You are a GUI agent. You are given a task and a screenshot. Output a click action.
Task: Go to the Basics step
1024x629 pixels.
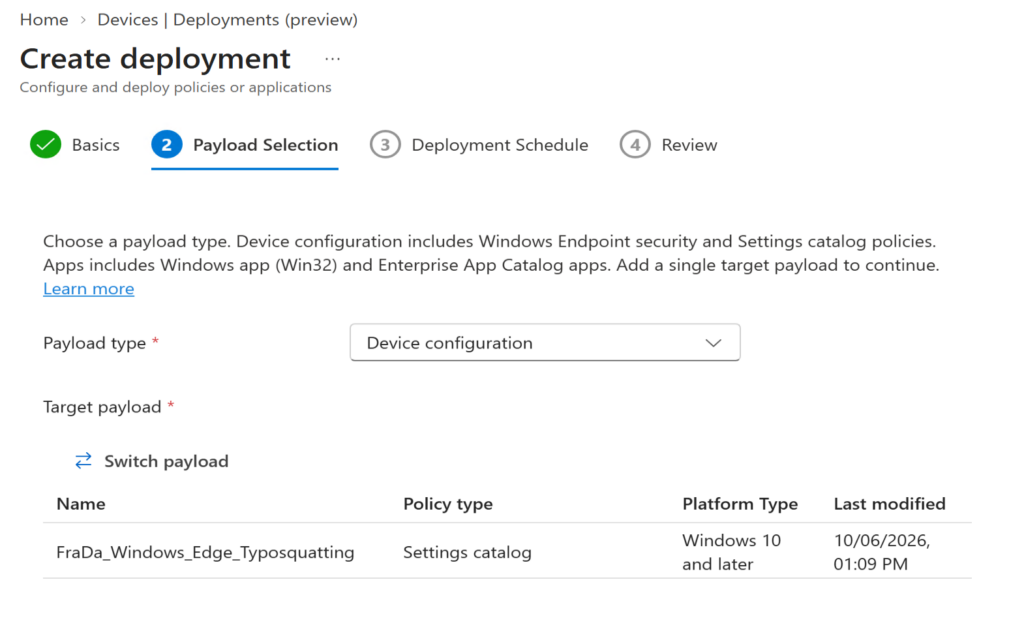95,145
